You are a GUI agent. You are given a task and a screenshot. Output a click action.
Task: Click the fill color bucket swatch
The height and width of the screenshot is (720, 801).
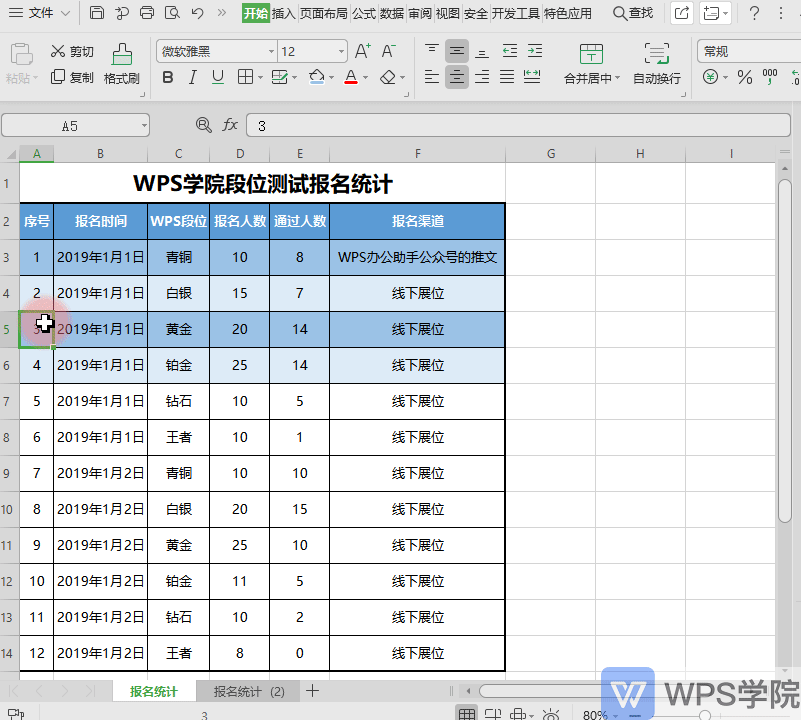point(316,78)
